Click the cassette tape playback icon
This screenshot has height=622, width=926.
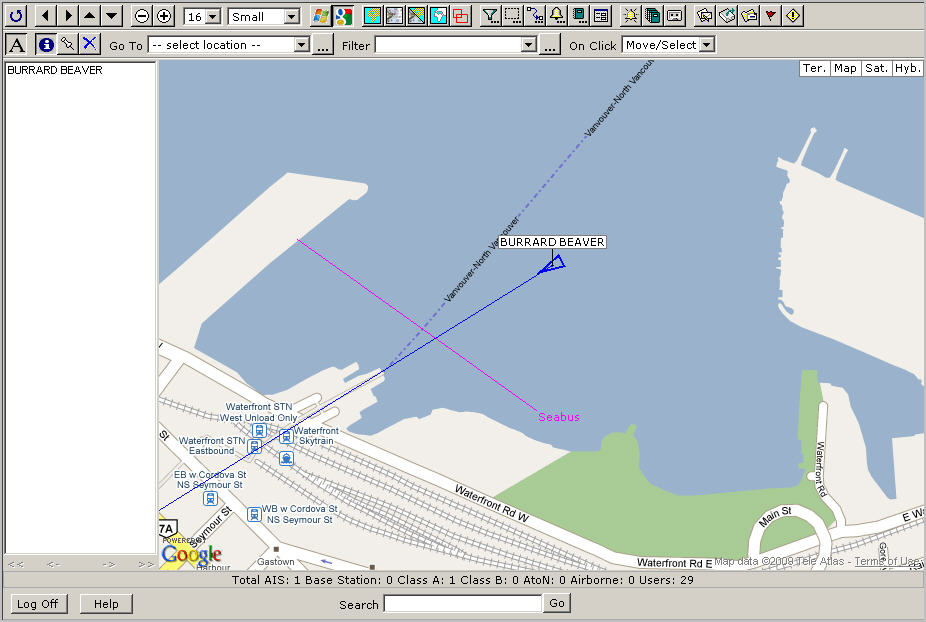(x=674, y=16)
